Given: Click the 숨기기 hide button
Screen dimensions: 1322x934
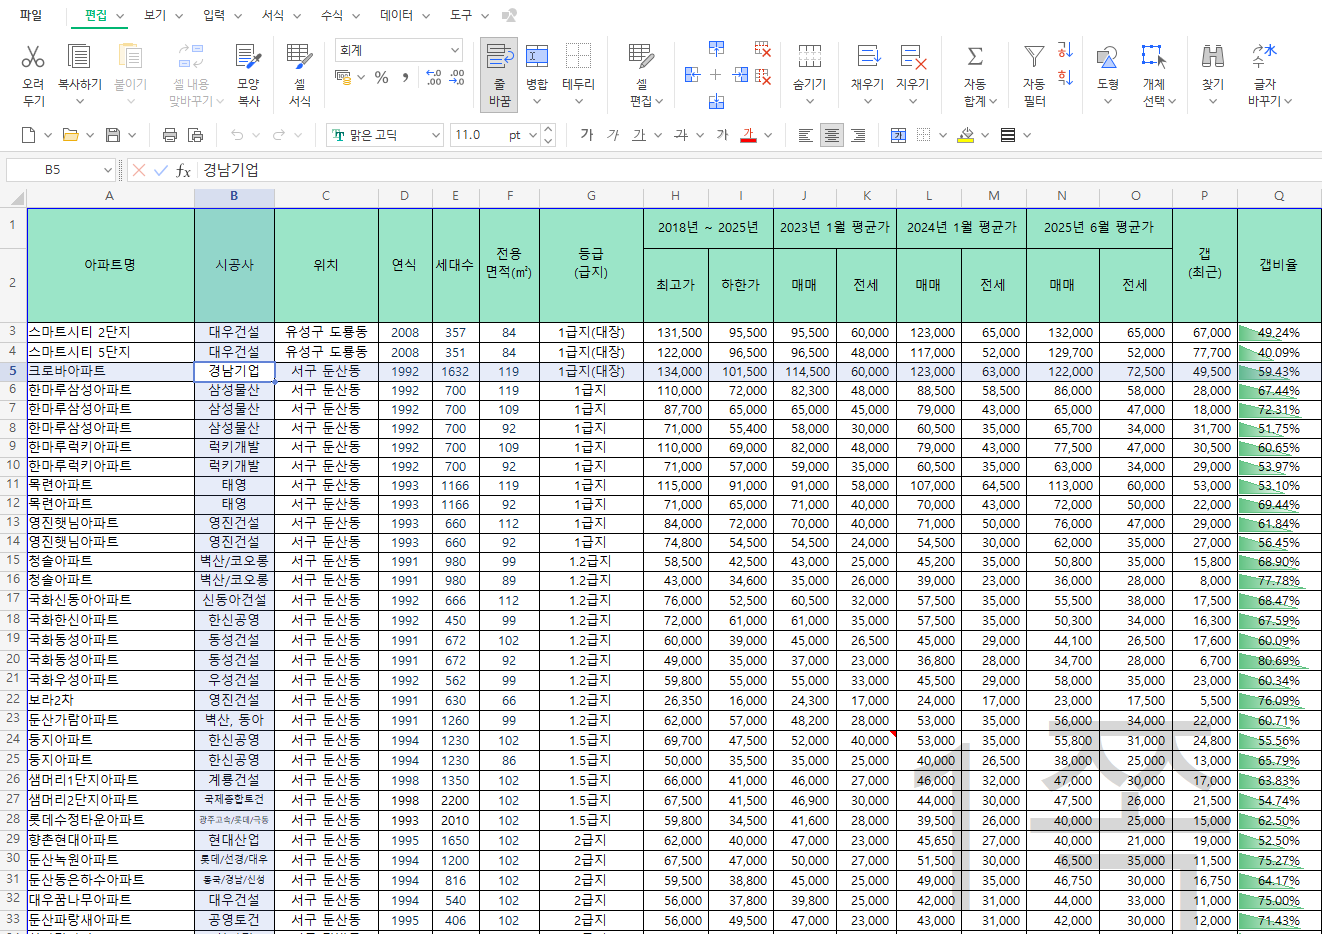Looking at the screenshot, I should coord(809,57).
